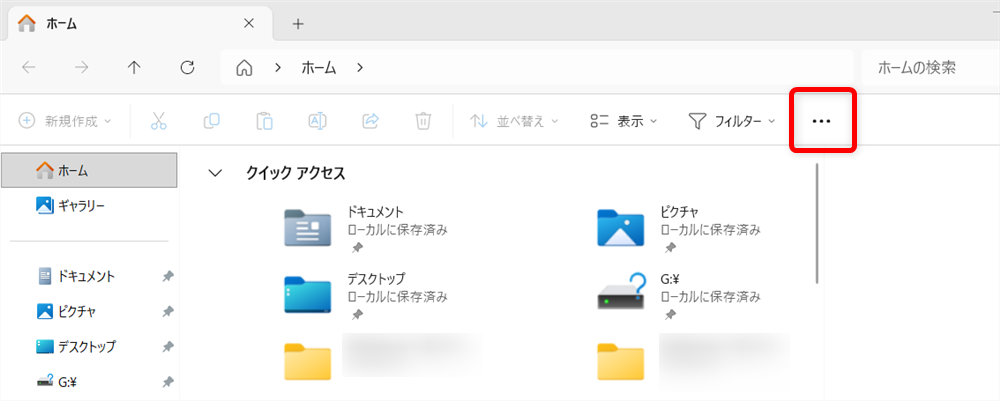Click pin icon next to sidebar ドキュメント
Image resolution: width=1000 pixels, height=401 pixels.
click(x=167, y=277)
